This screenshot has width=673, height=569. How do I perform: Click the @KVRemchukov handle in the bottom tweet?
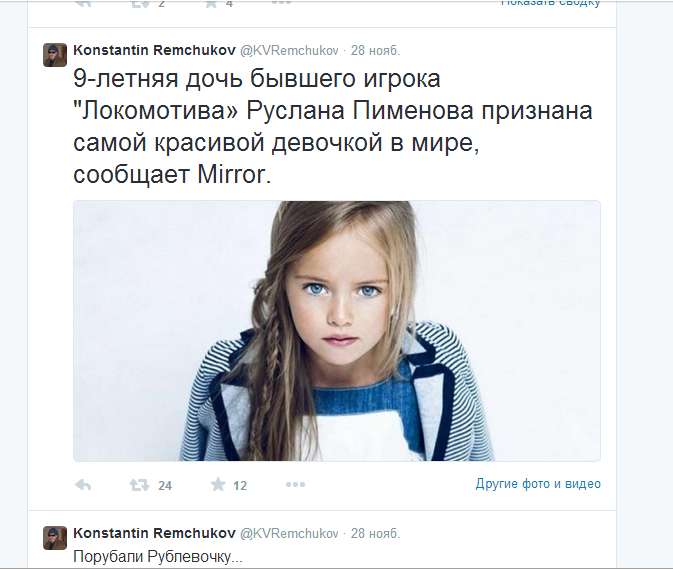click(x=289, y=533)
